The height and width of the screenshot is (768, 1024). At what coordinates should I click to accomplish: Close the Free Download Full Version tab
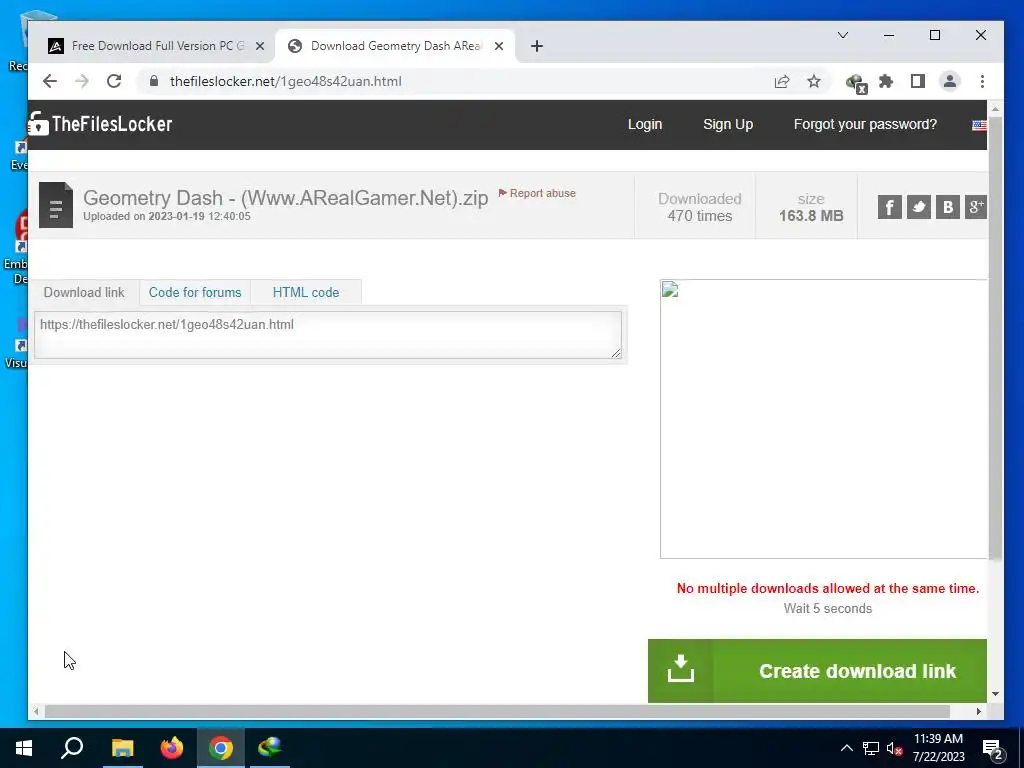259,46
